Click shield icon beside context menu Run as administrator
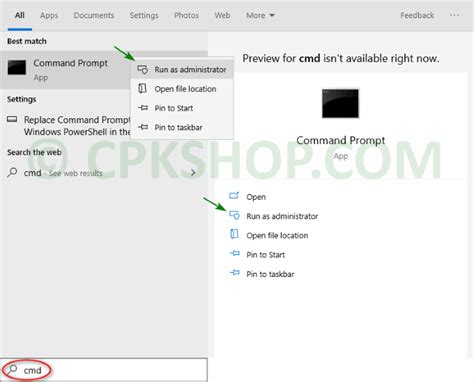This screenshot has width=474, height=382. pyautogui.click(x=143, y=69)
